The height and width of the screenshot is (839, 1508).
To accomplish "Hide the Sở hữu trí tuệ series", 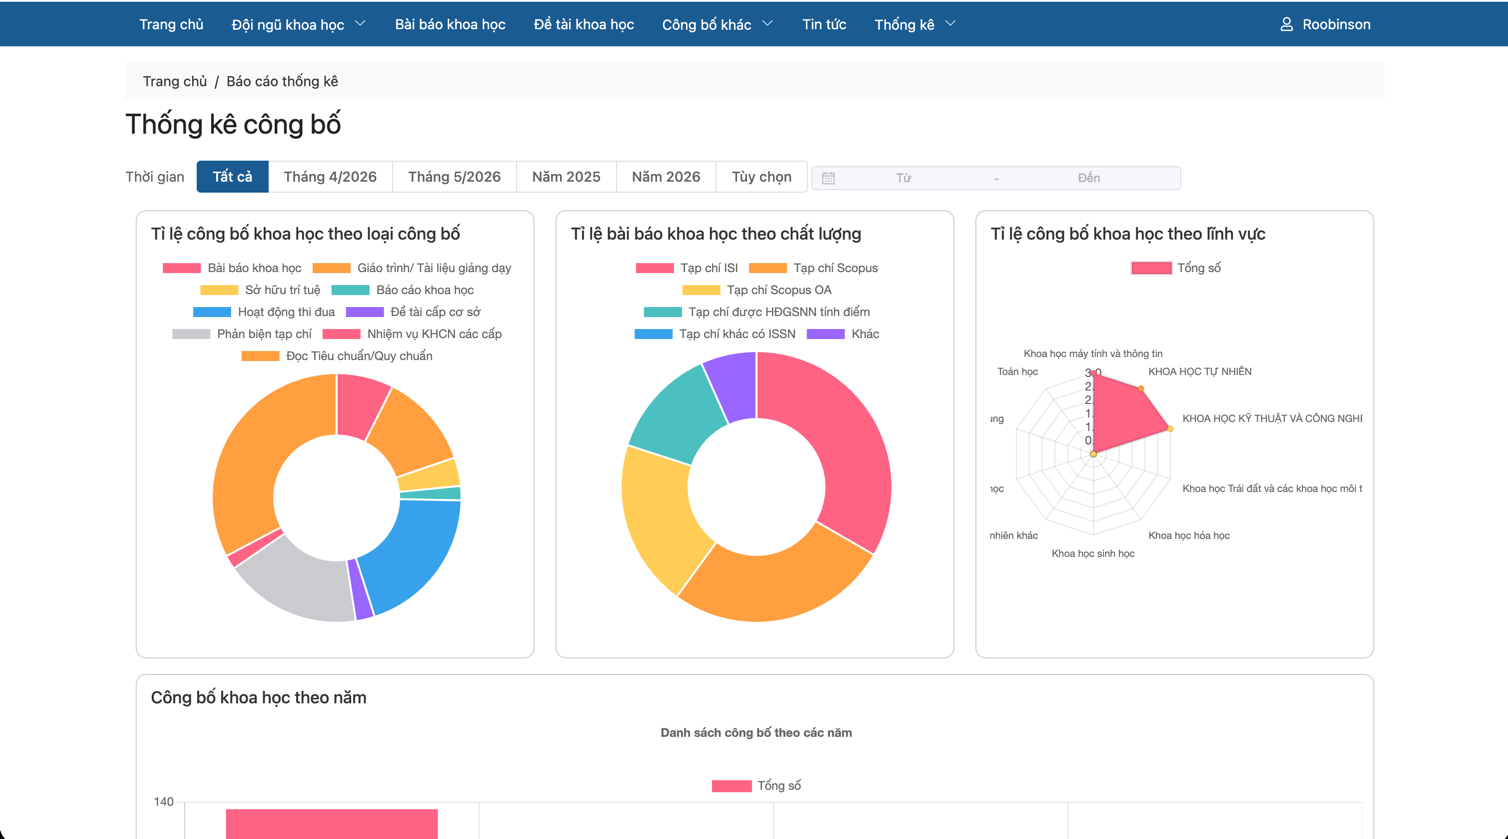I will [x=260, y=290].
